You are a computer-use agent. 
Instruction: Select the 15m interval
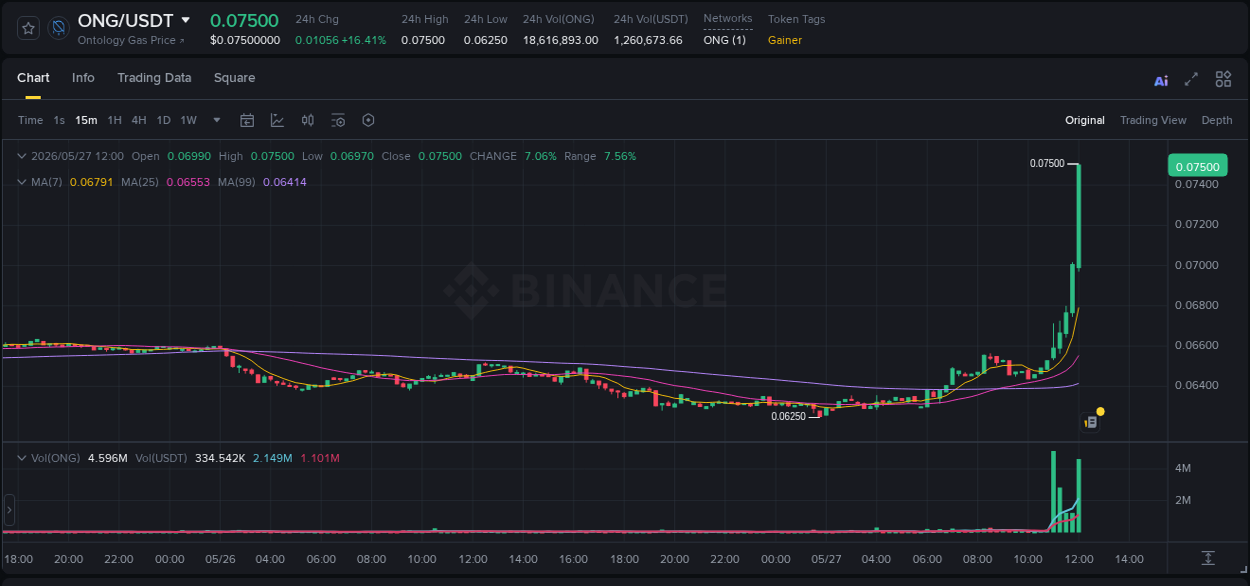click(86, 120)
